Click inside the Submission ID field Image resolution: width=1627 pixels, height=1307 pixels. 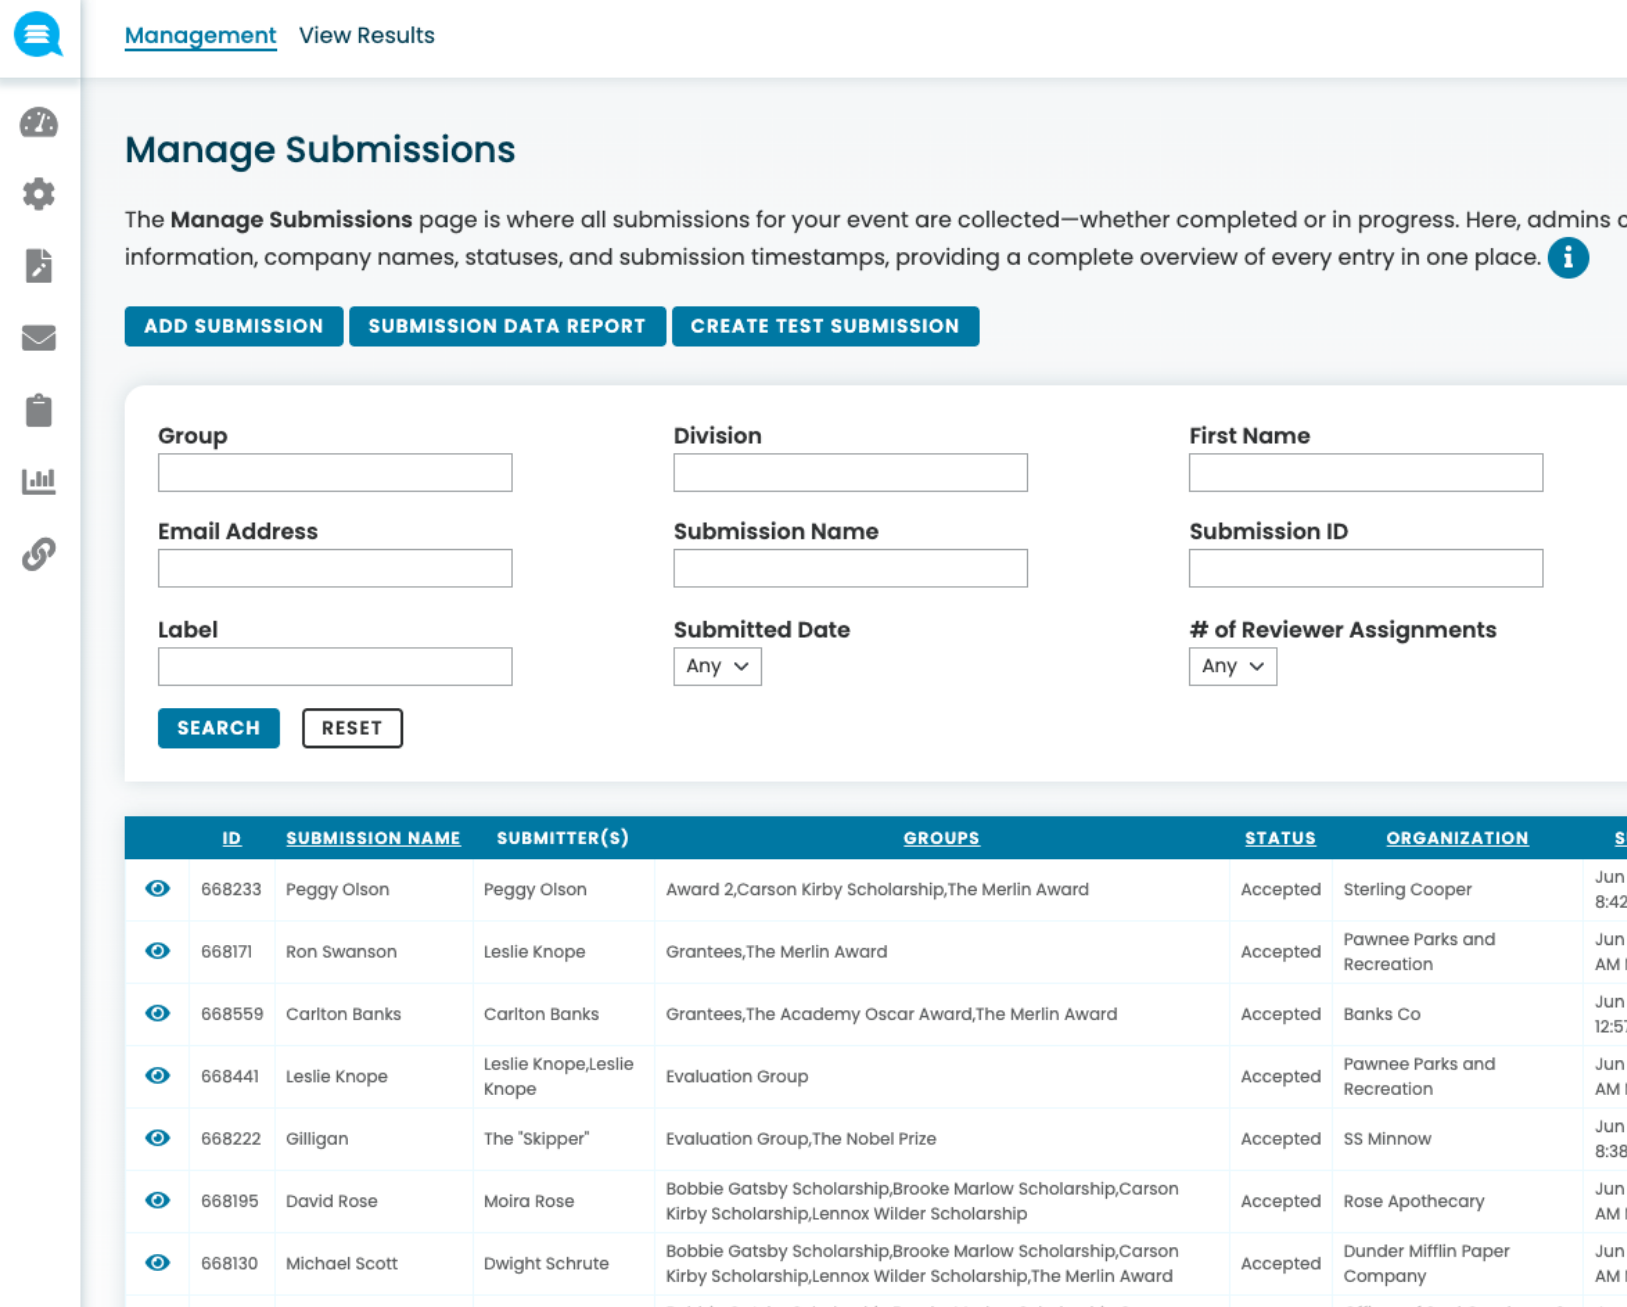pos(1366,567)
